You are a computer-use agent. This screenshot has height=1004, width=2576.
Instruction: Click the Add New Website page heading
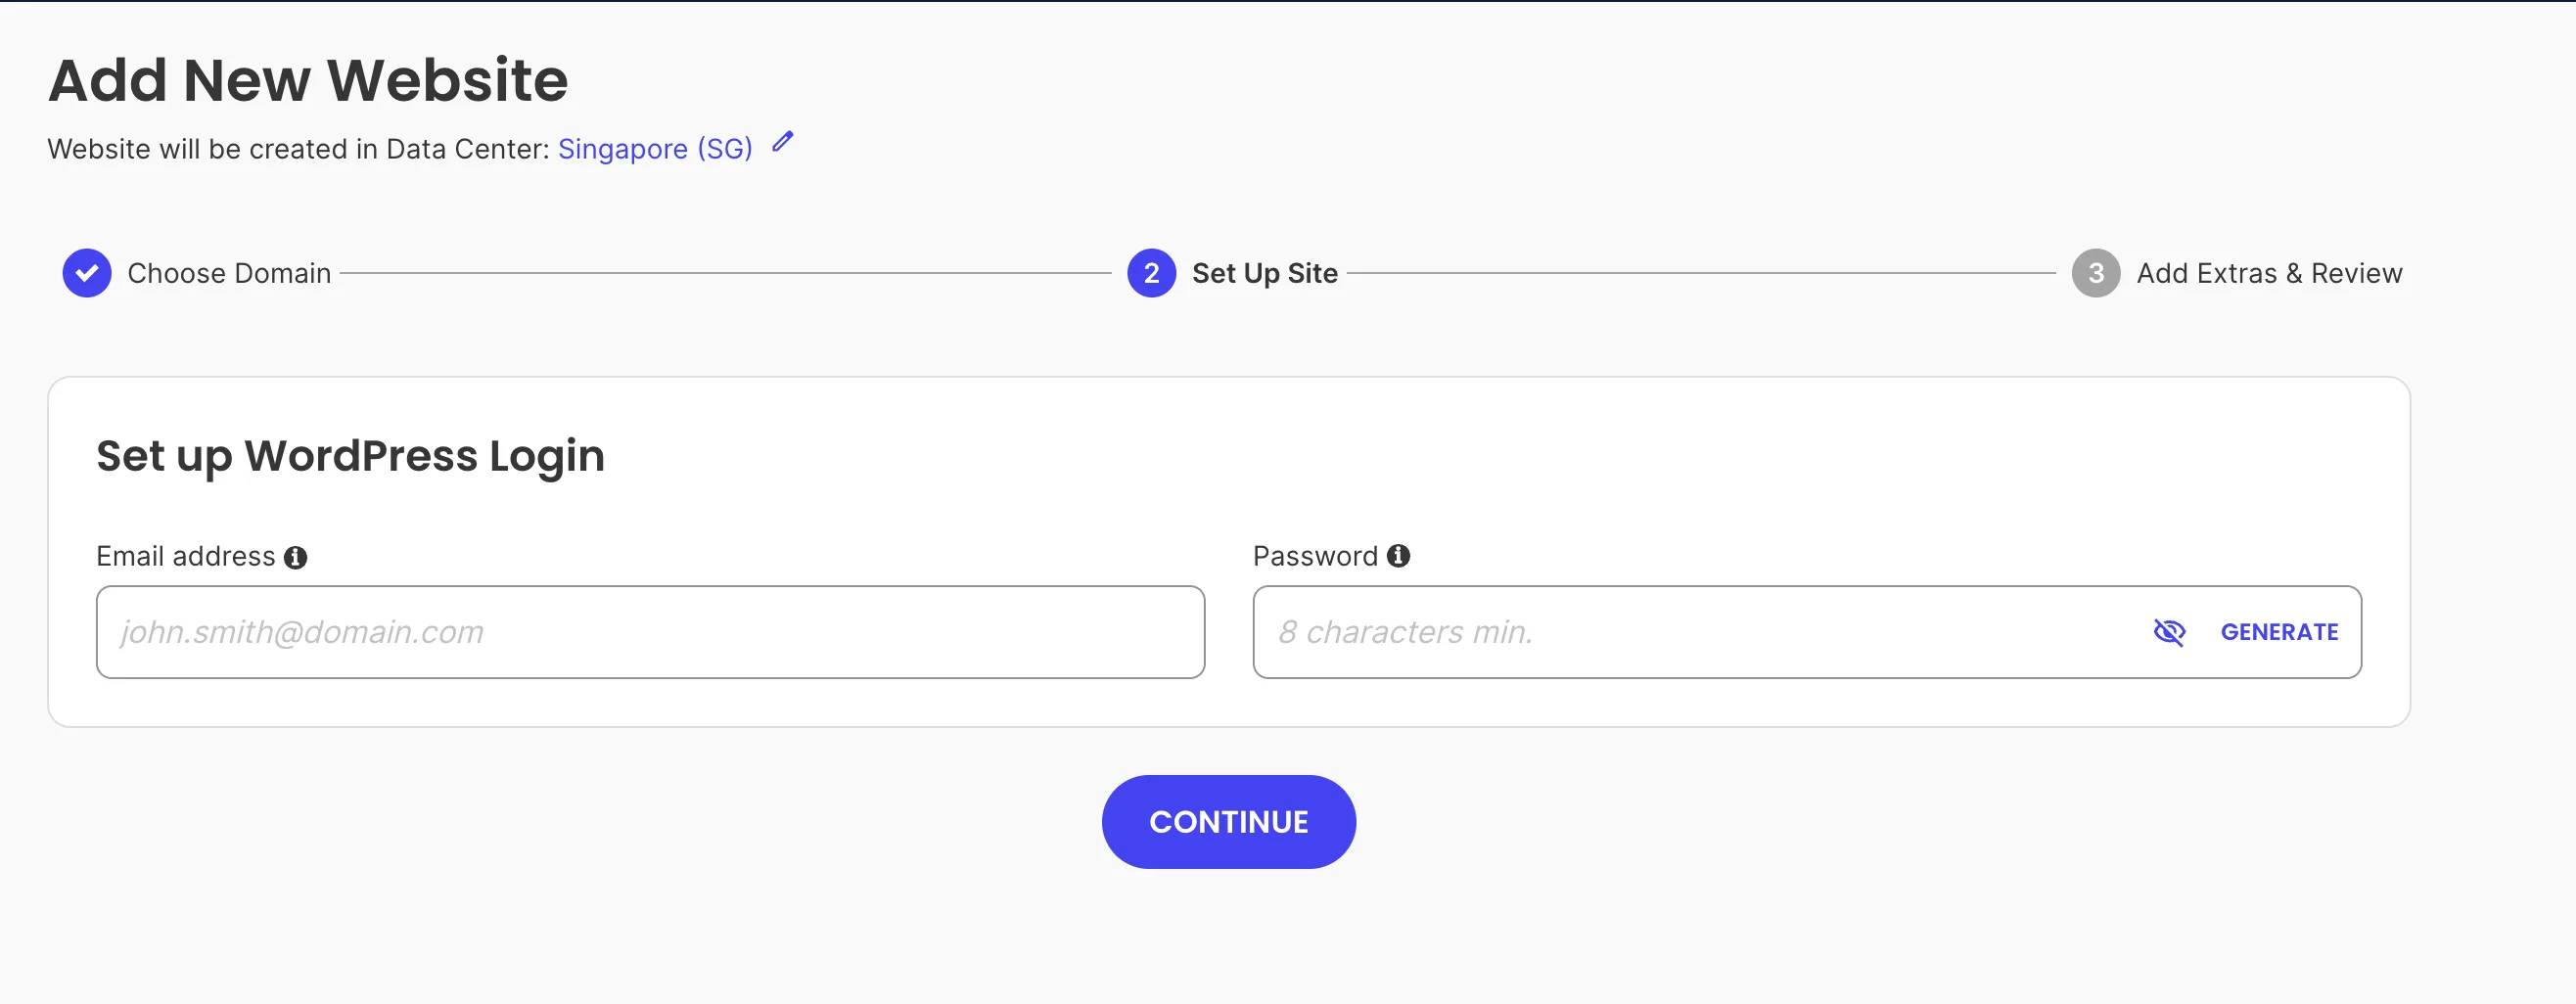tap(308, 80)
